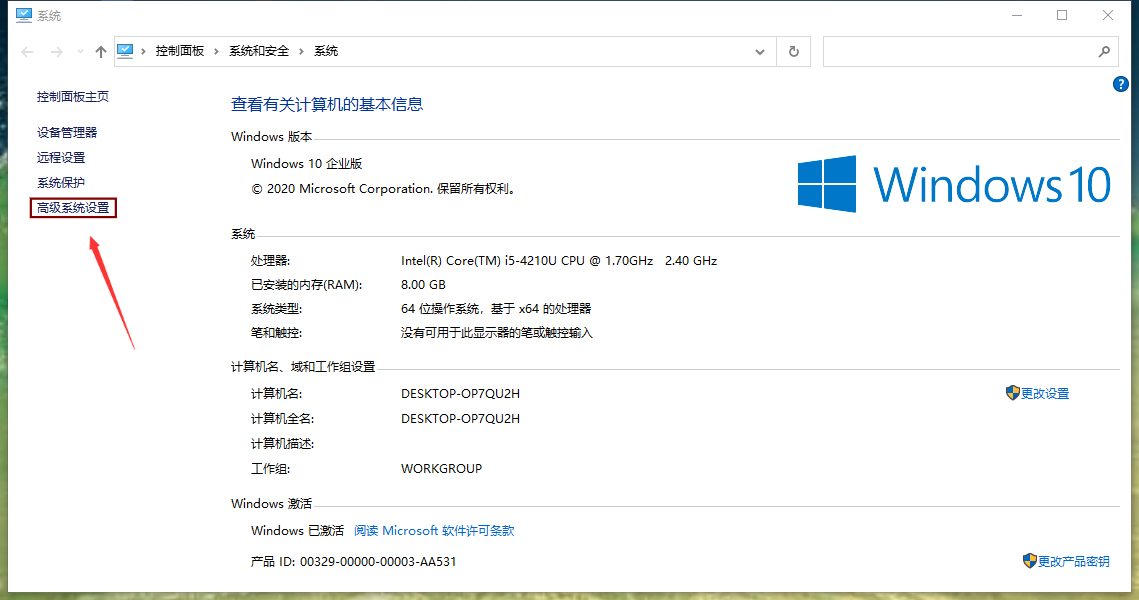Click the 更改设置 link
The width and height of the screenshot is (1139, 600).
[1045, 394]
